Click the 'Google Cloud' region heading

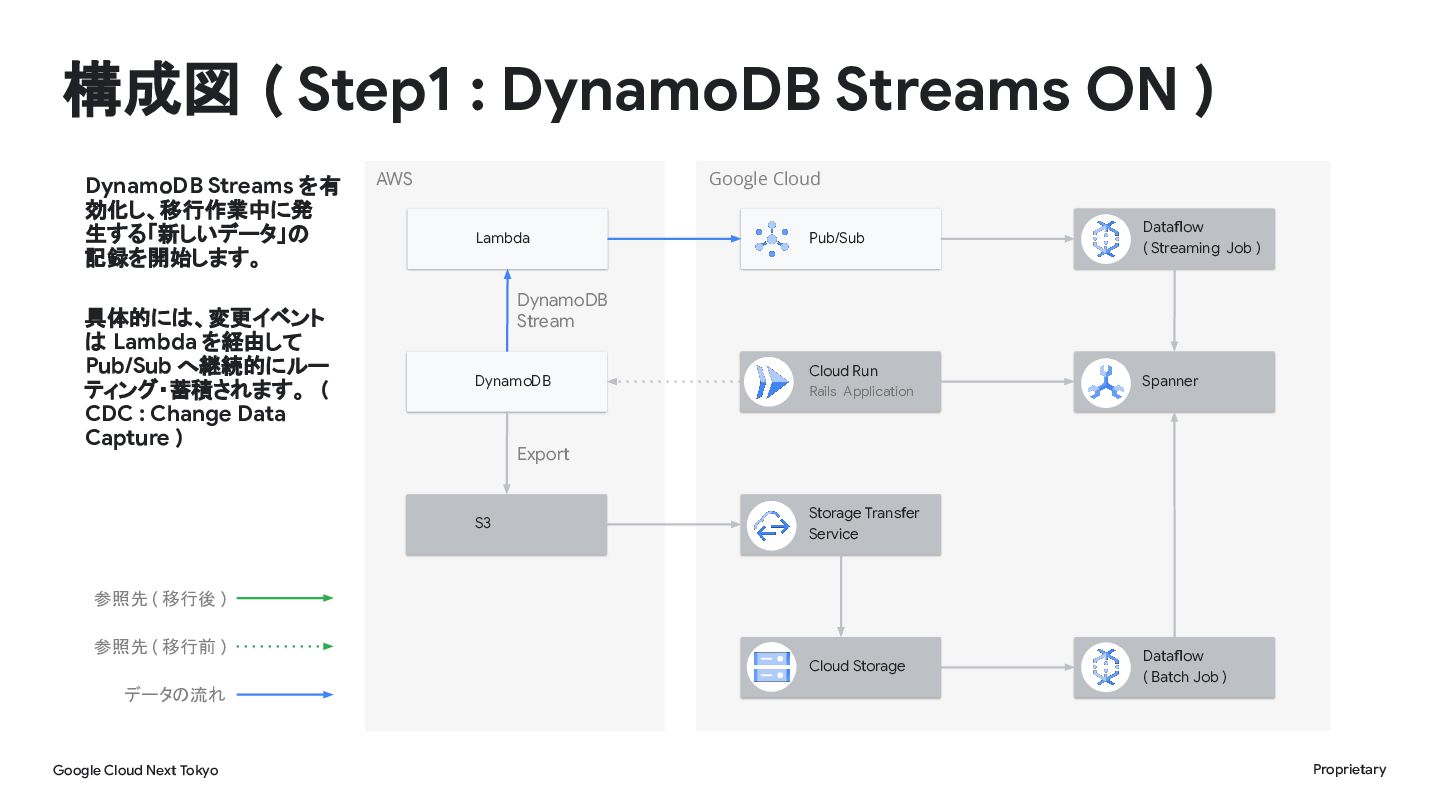[765, 179]
